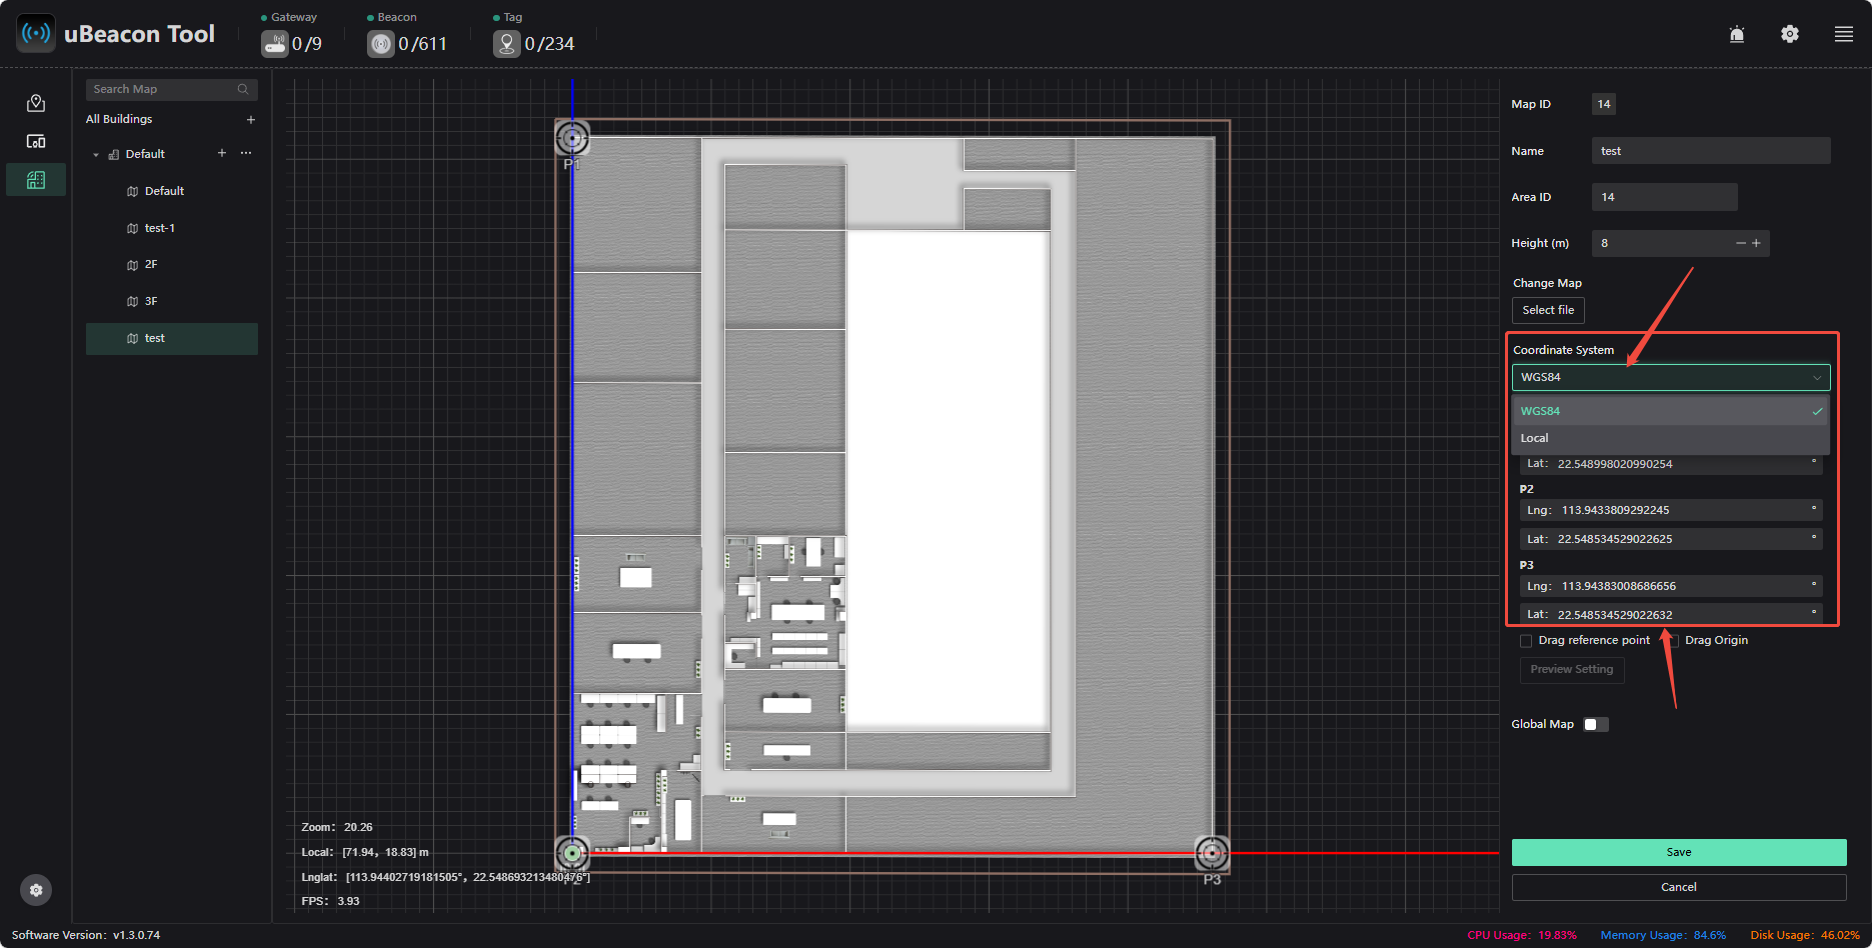1872x948 pixels.
Task: Click the bottom-left settings gear icon
Action: [36, 890]
